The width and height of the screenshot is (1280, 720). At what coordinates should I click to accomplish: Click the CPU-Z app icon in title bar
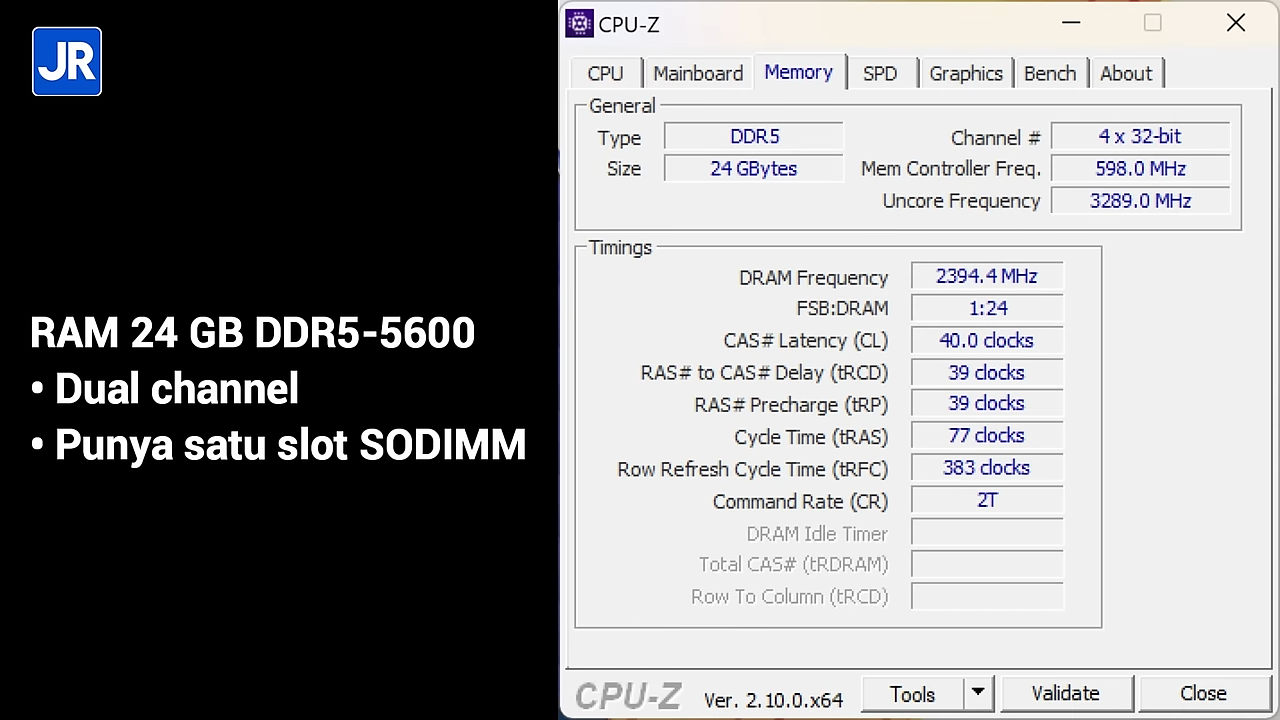click(579, 23)
